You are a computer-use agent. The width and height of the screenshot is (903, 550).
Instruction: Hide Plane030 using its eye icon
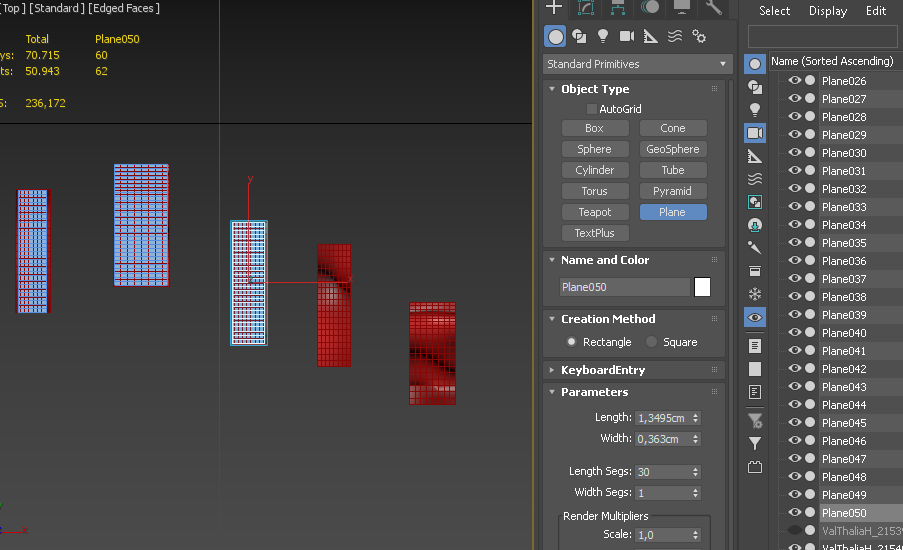[795, 153]
